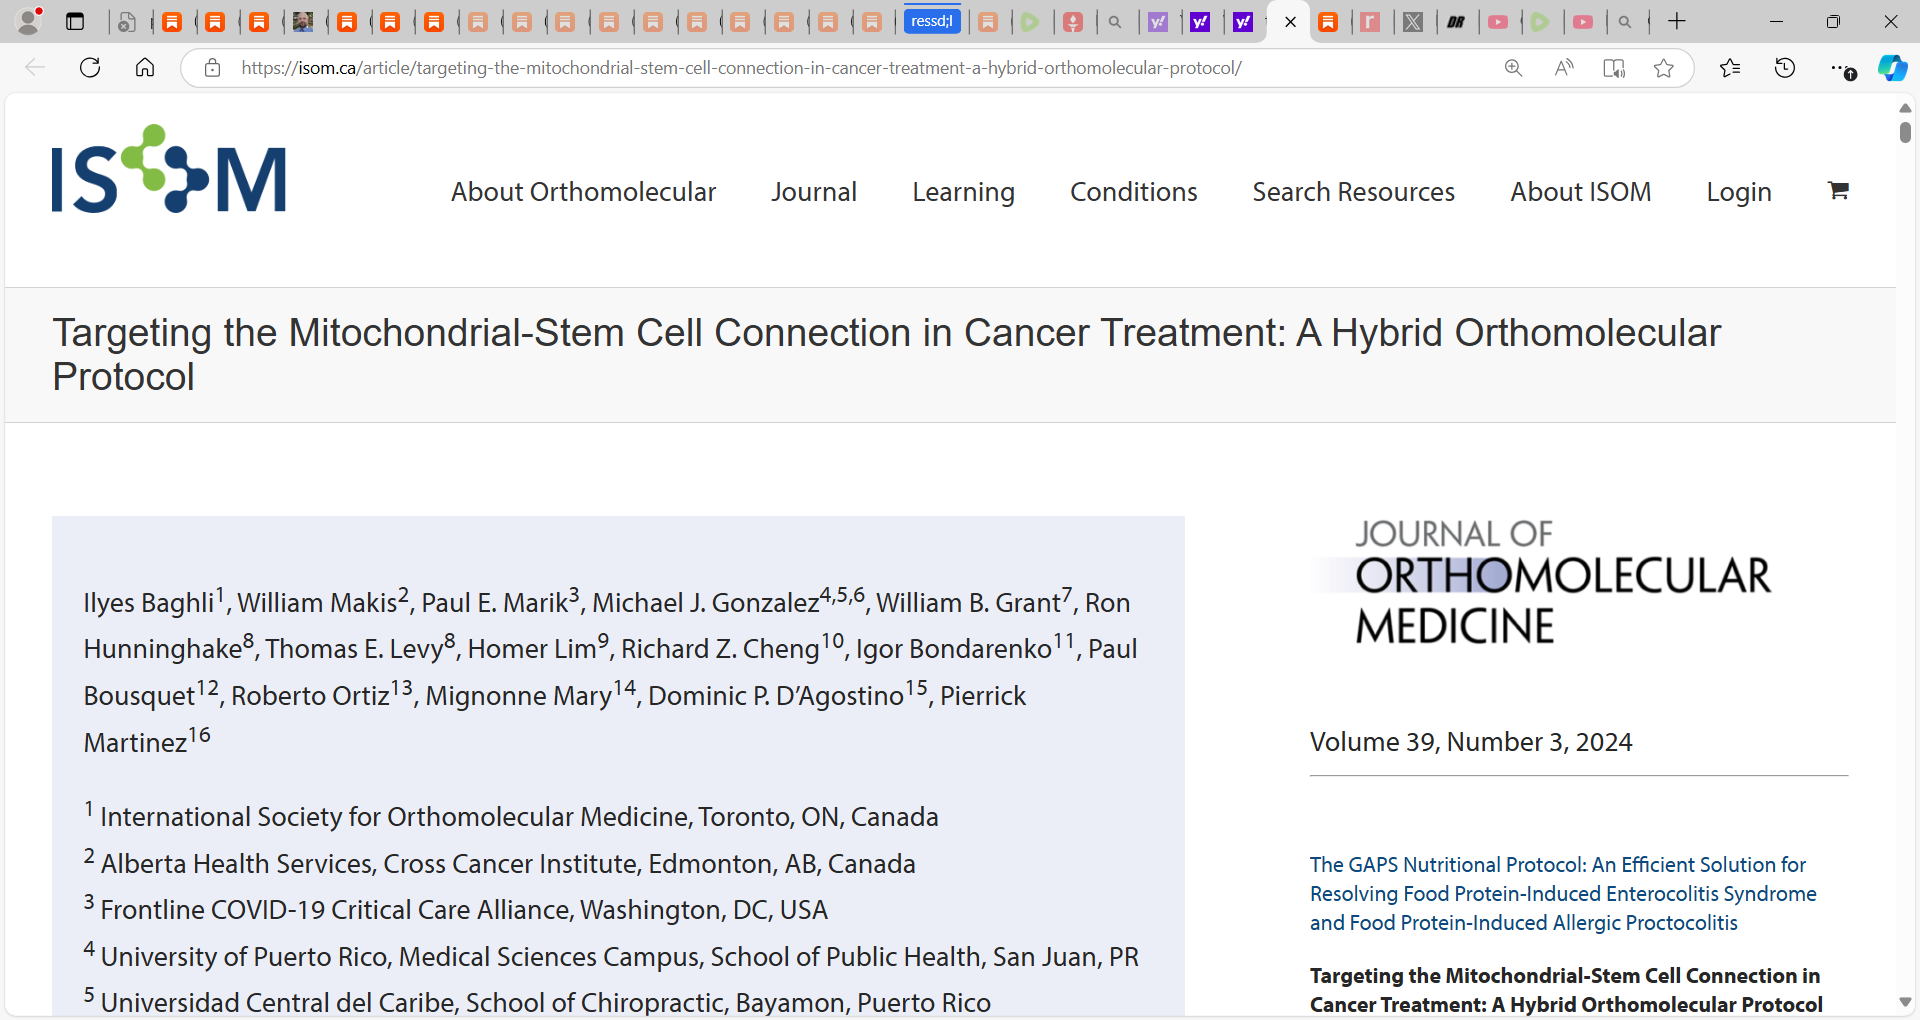1920x1020 pixels.
Task: Open the GAPS Nutritional Protocol article link
Action: (x=1563, y=893)
